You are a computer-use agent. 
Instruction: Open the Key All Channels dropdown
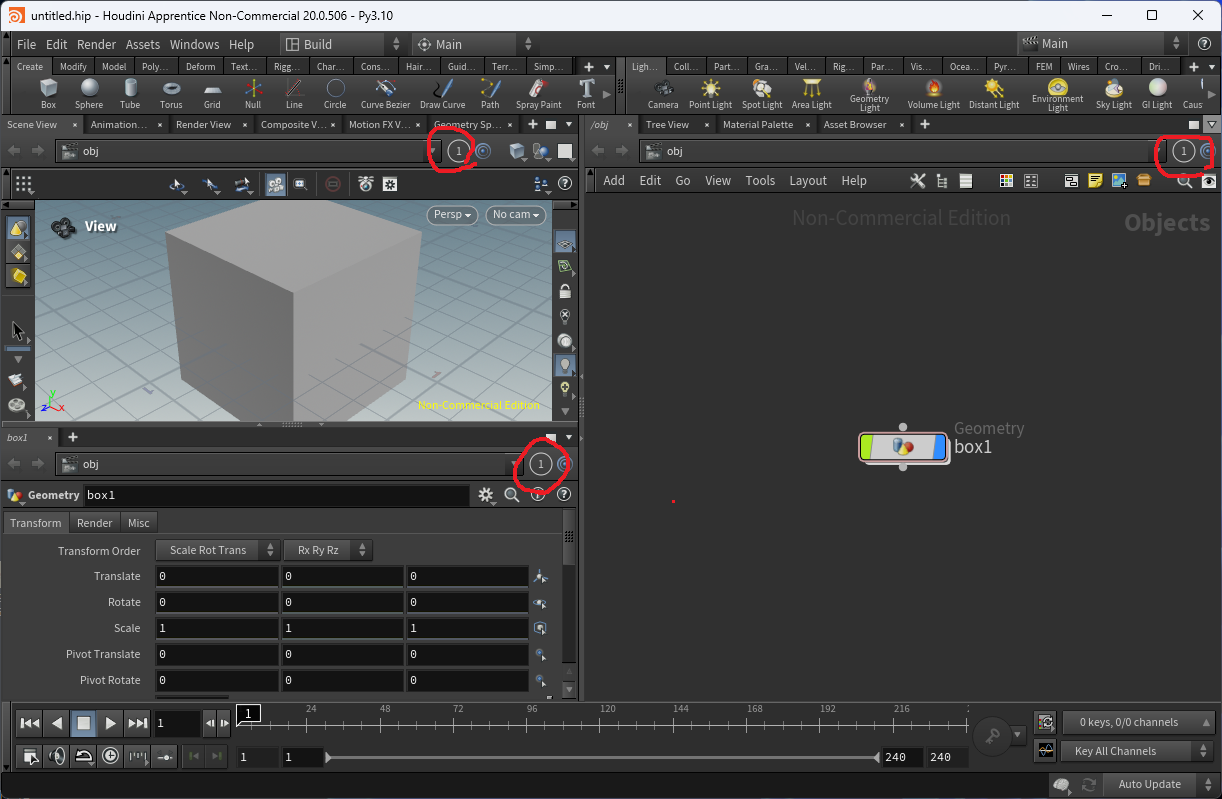(1138, 751)
